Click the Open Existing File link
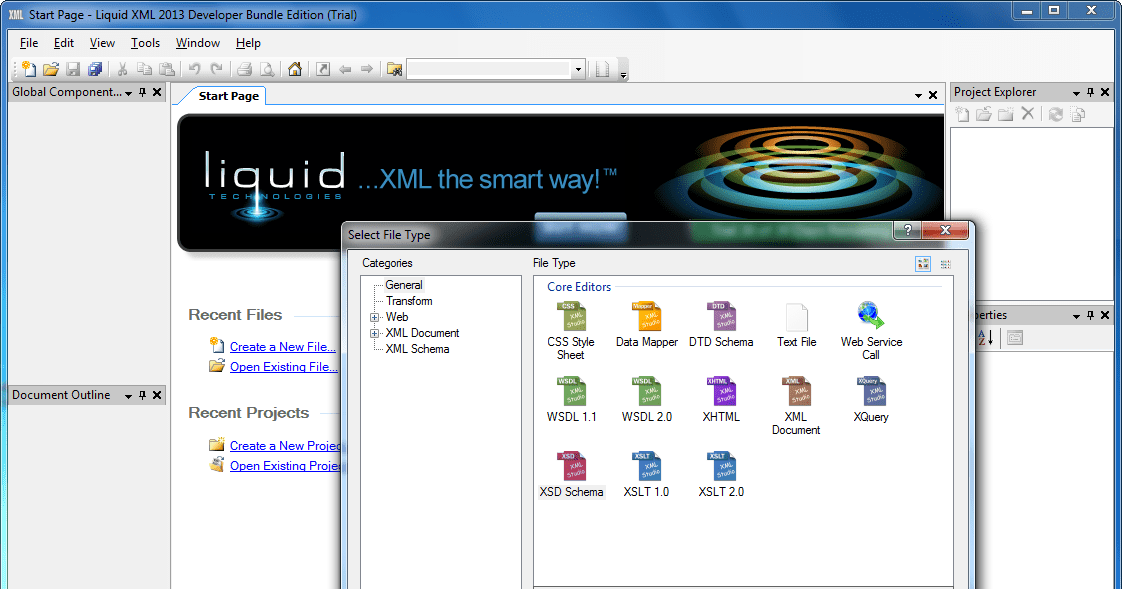The width and height of the screenshot is (1122, 589). [x=283, y=366]
